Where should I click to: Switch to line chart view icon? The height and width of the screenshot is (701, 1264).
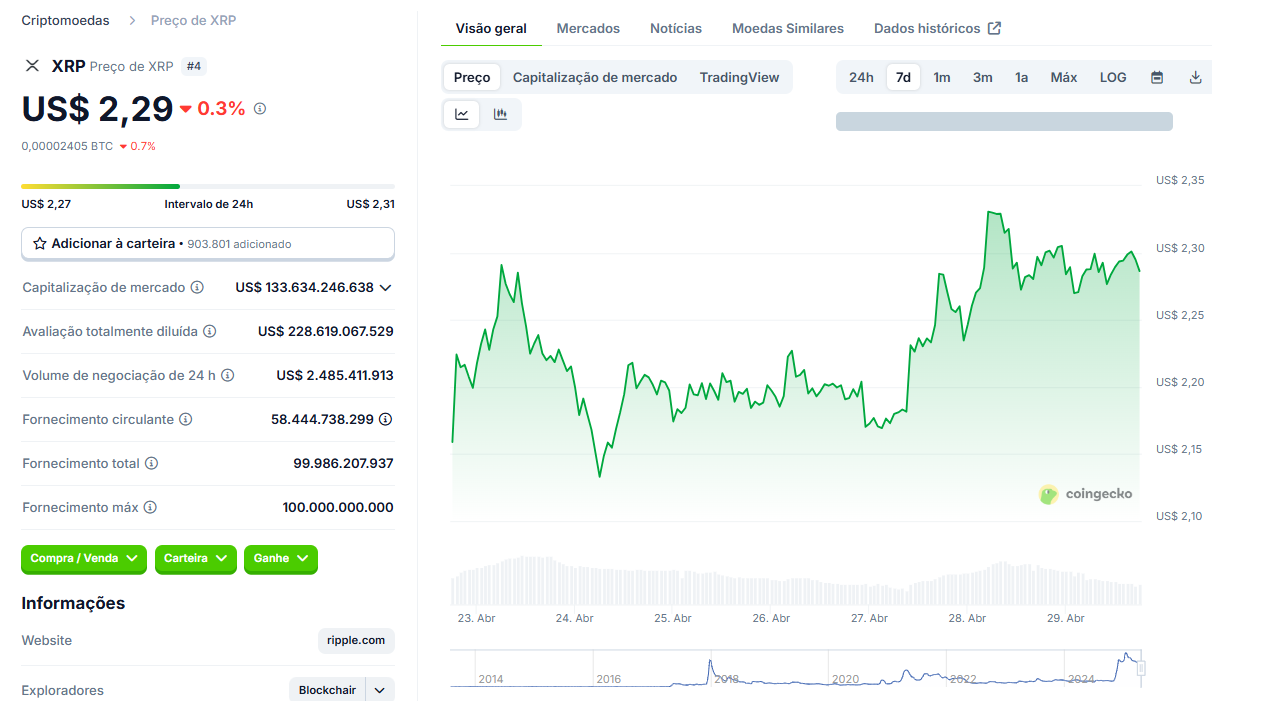point(462,114)
